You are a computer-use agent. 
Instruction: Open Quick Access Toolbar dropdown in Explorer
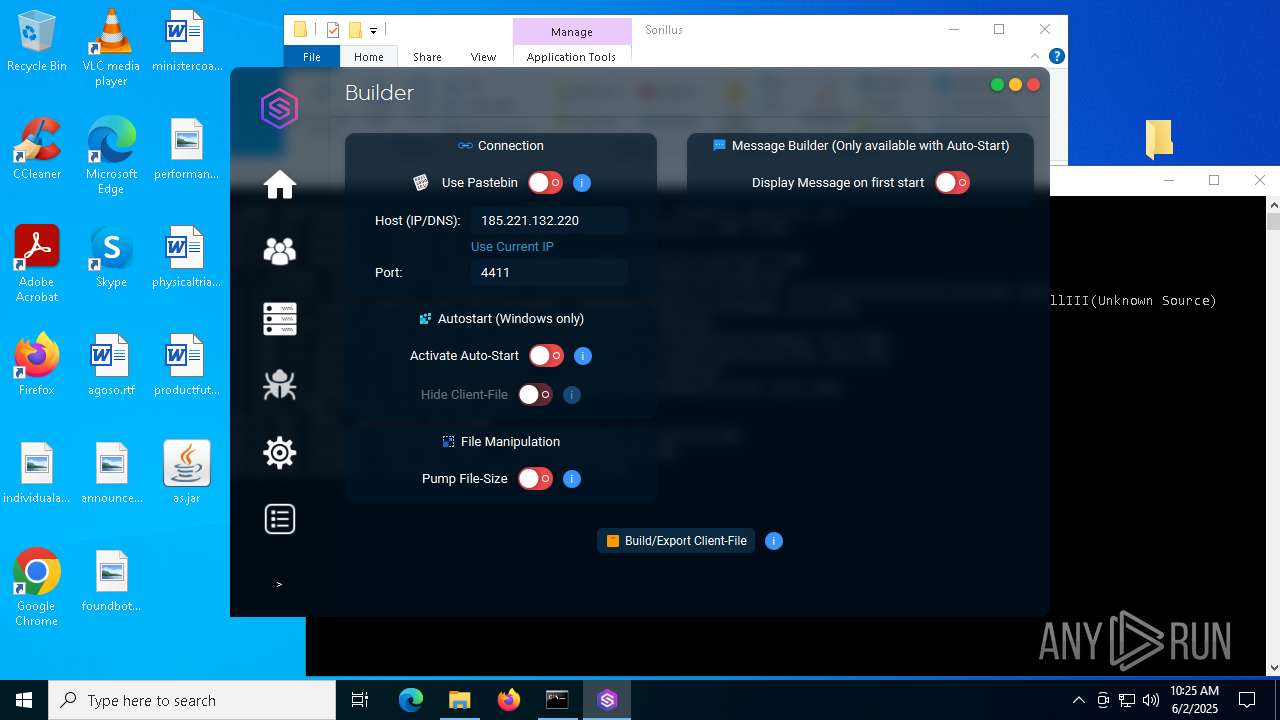tap(373, 31)
